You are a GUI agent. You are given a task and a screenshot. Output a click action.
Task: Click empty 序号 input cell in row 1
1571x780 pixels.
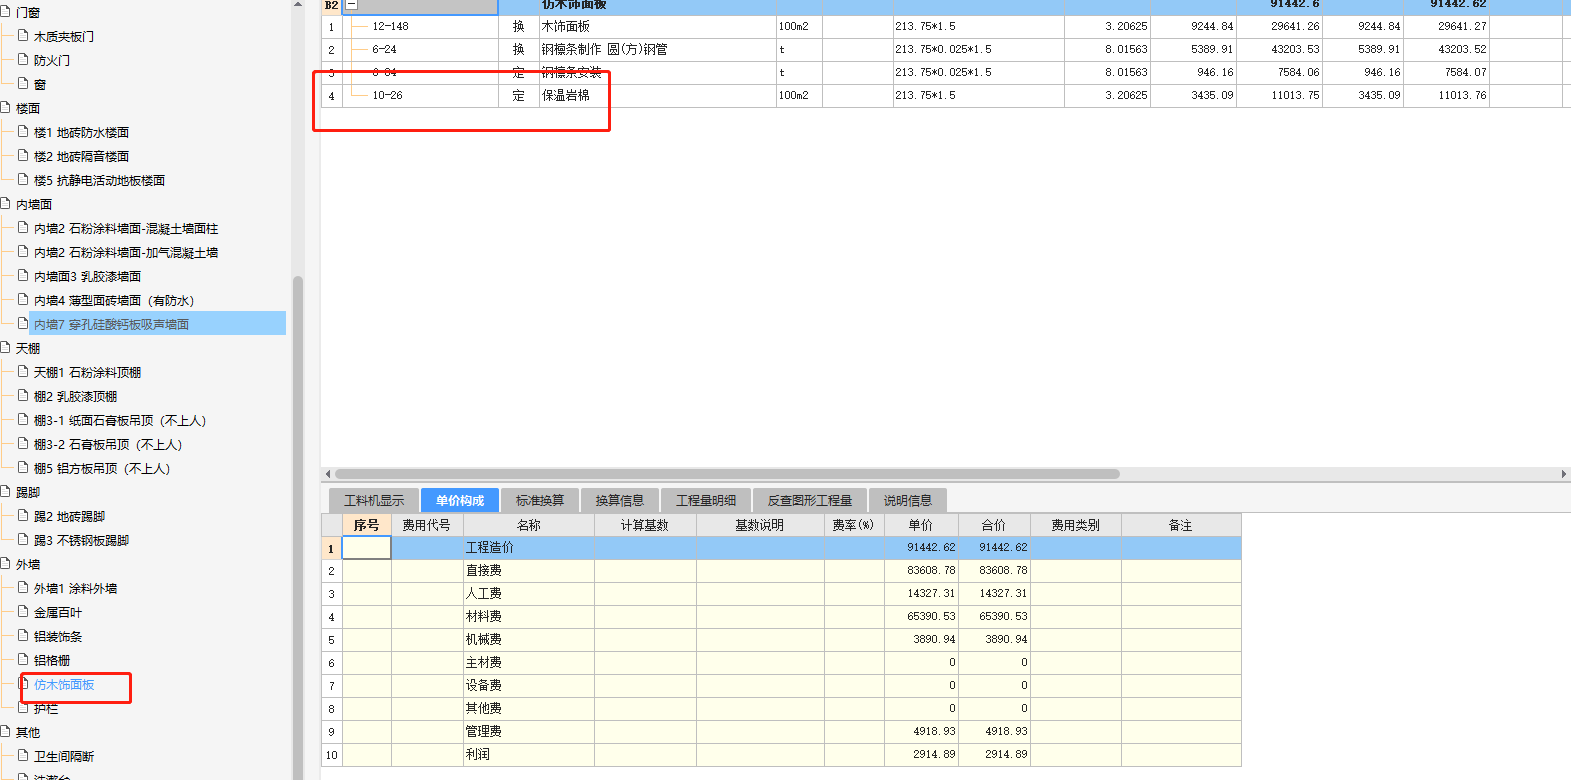367,548
